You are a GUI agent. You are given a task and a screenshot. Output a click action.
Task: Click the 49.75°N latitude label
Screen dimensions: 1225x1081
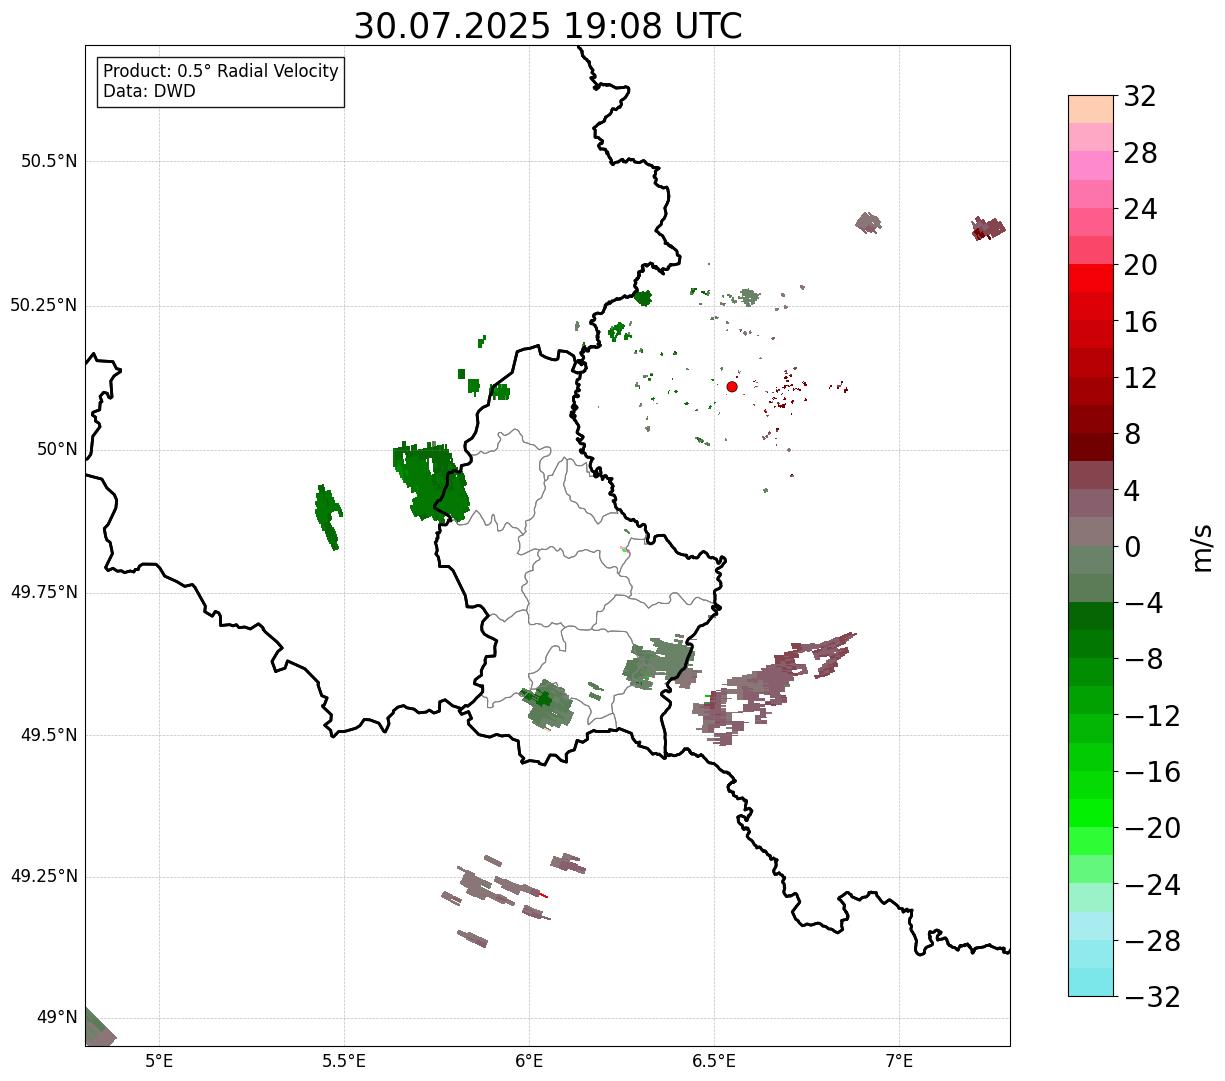[x=44, y=592]
